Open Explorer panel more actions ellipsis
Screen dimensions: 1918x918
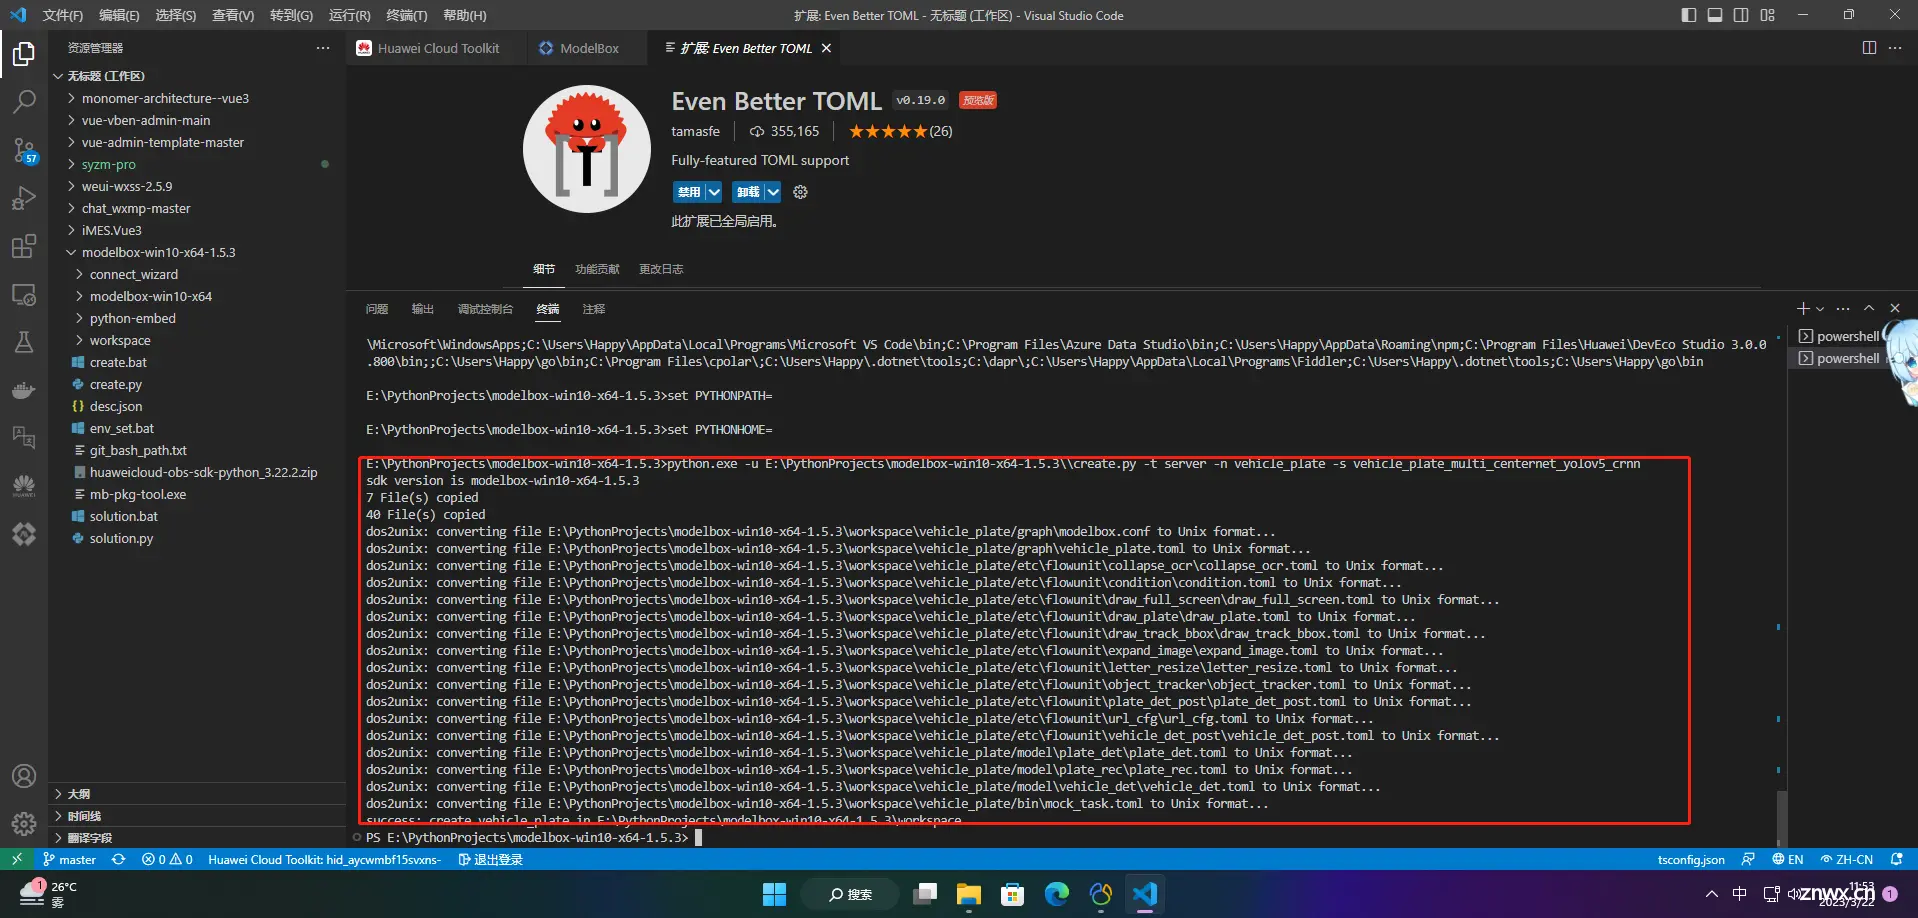[x=322, y=48]
